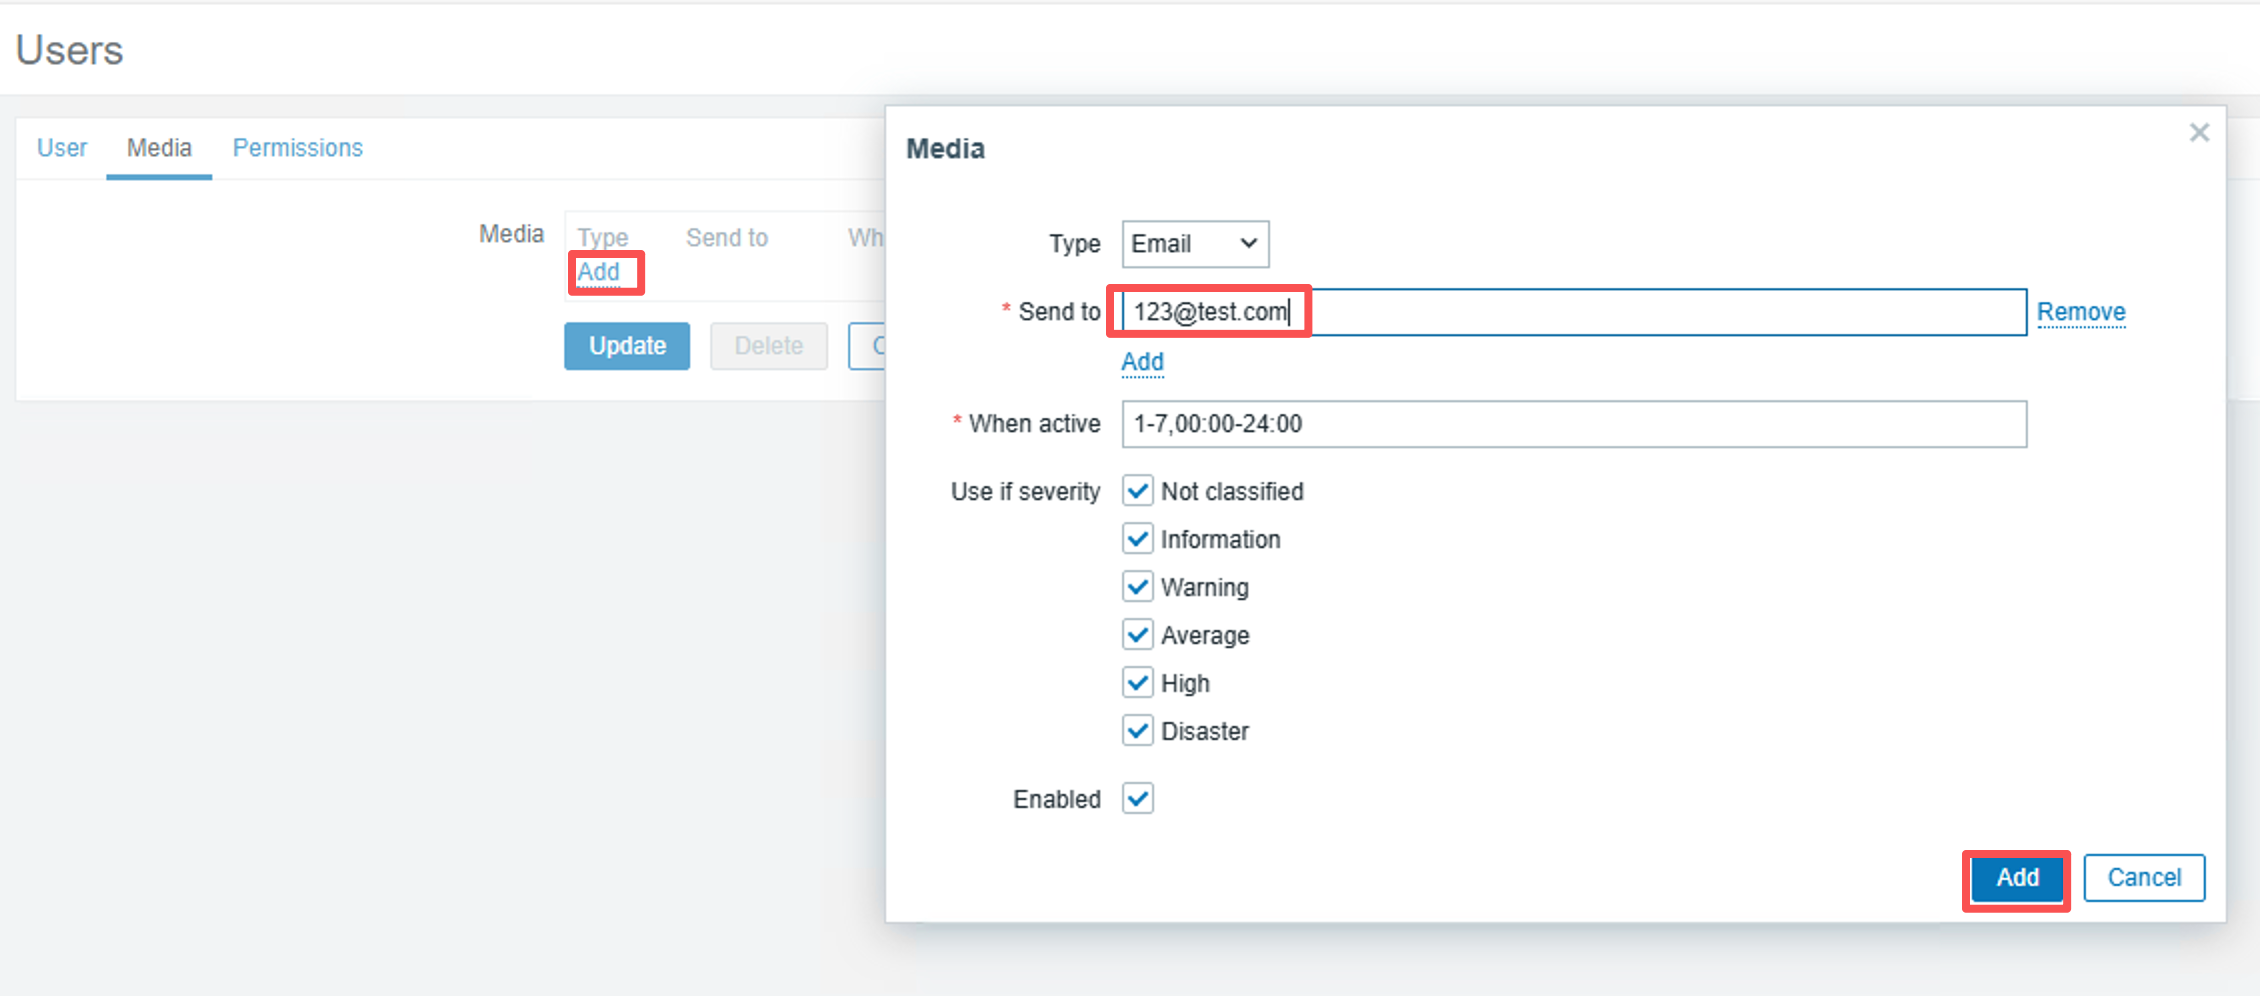Toggle the High severity checkbox
The image size is (2260, 996).
(x=1137, y=683)
